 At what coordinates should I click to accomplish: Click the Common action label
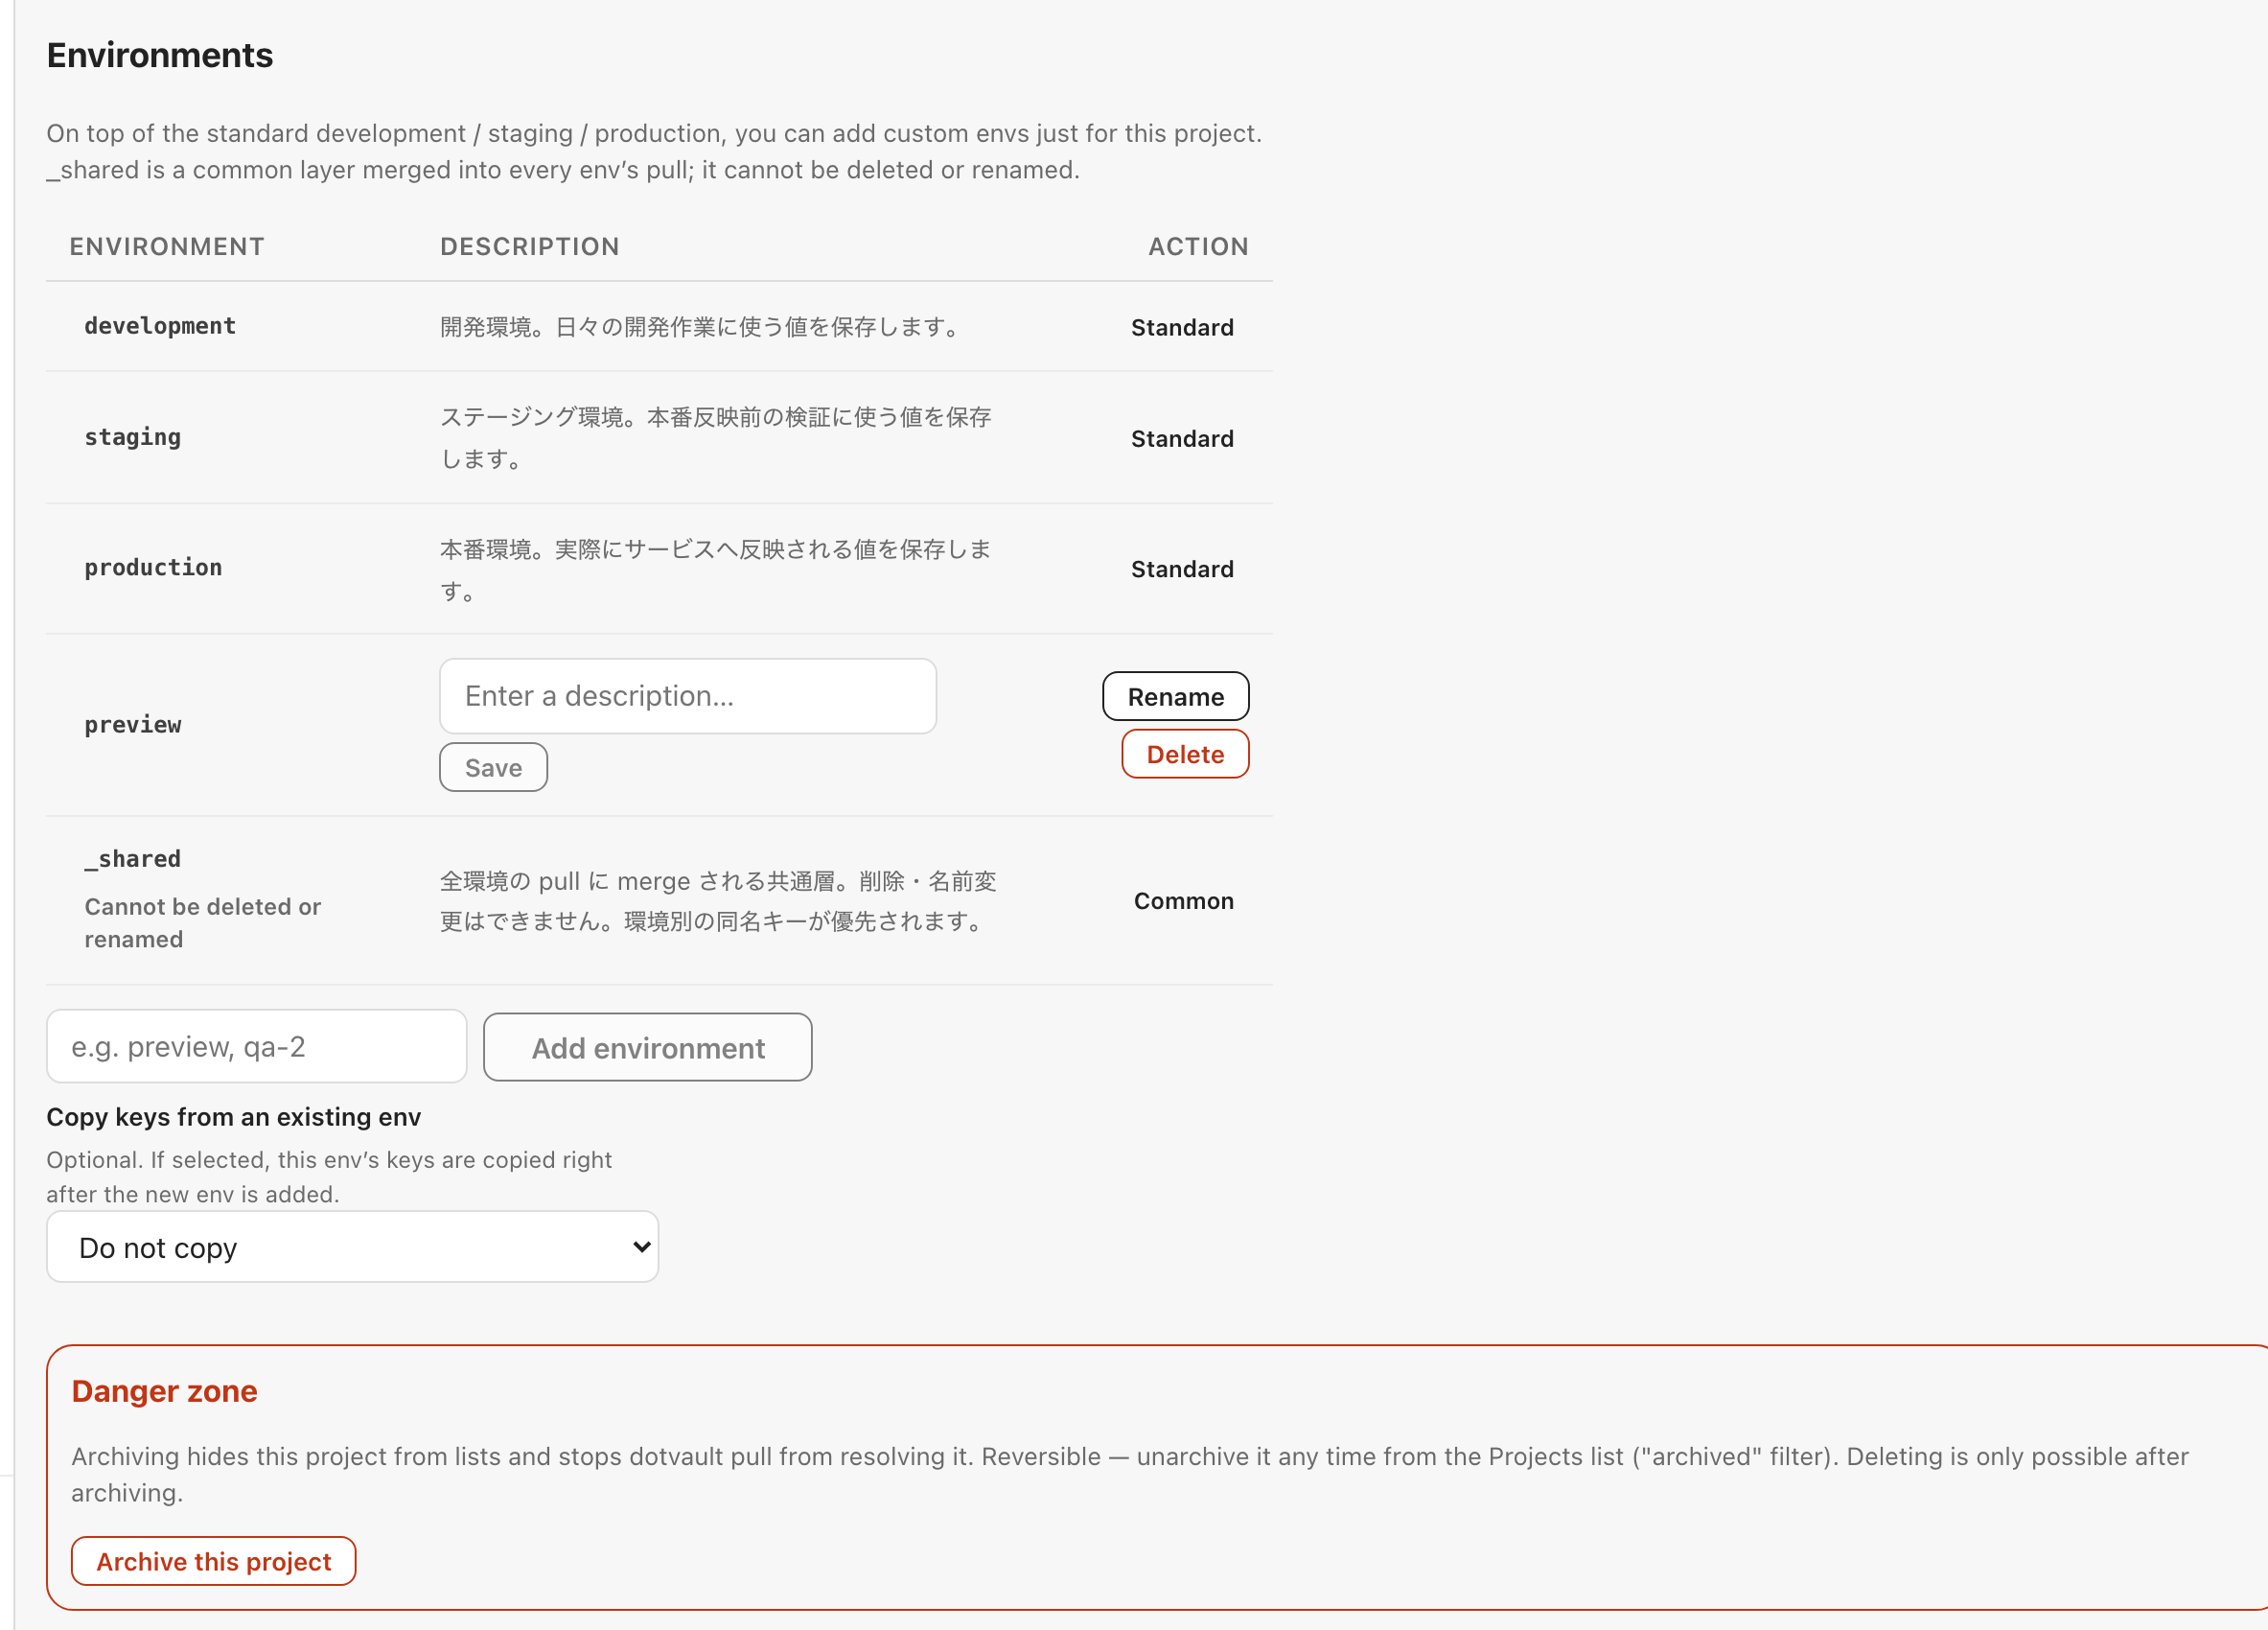(1183, 901)
